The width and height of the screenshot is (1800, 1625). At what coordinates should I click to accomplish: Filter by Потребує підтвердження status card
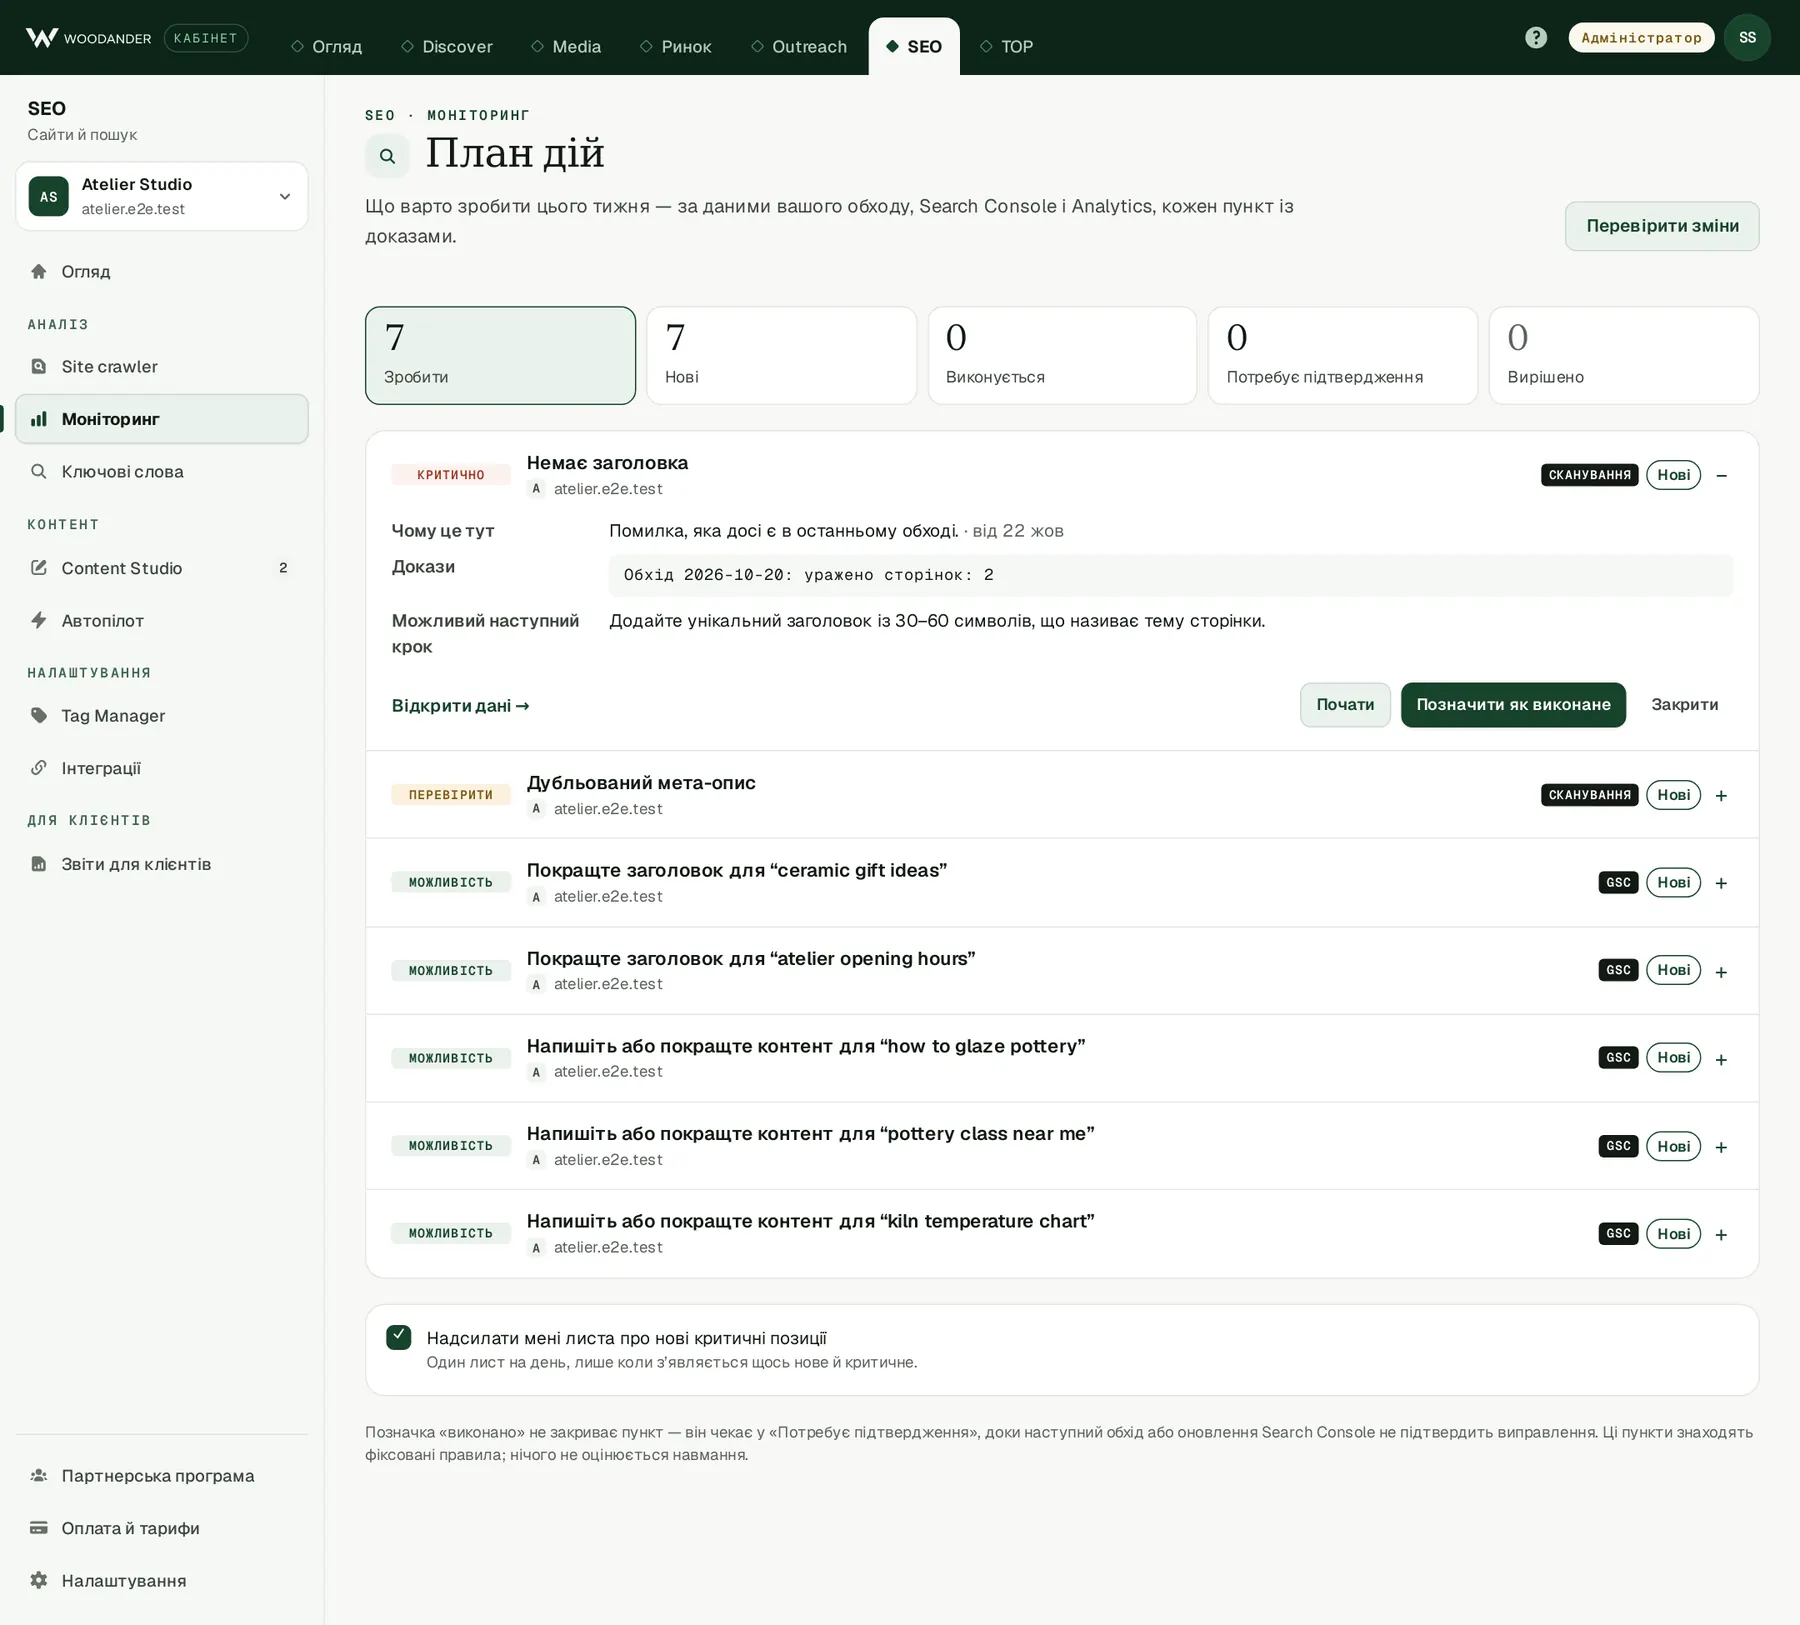click(x=1343, y=355)
